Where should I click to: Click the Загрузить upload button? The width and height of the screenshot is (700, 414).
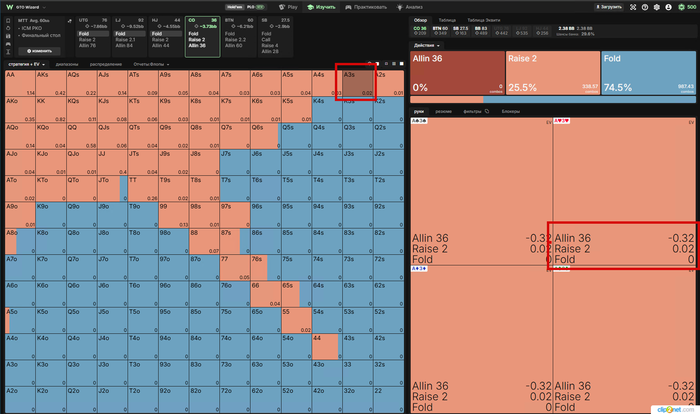tap(608, 7)
